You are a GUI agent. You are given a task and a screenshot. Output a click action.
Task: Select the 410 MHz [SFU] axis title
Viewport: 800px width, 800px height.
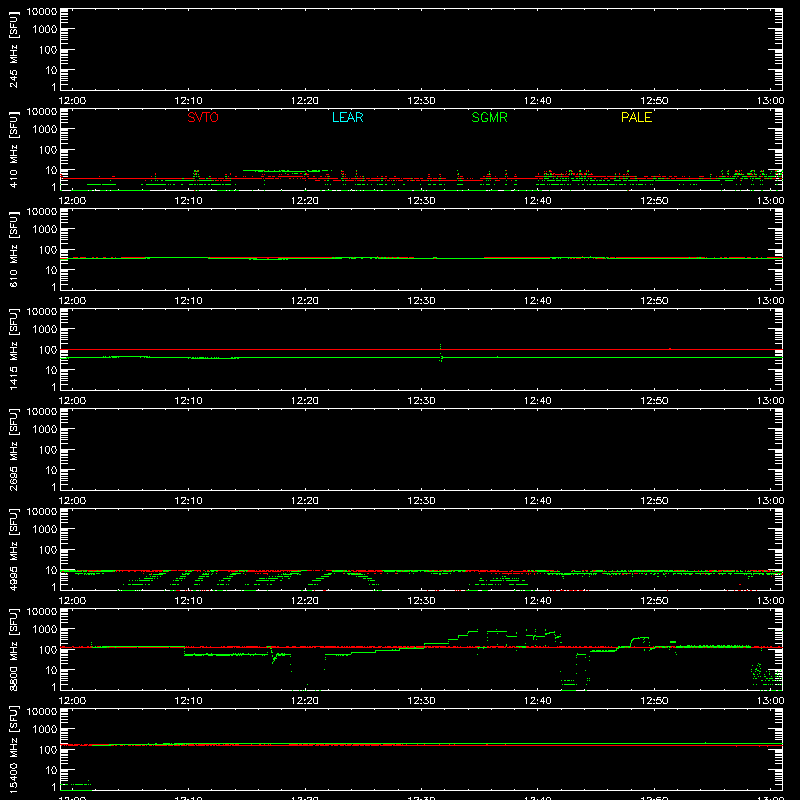pos(14,149)
